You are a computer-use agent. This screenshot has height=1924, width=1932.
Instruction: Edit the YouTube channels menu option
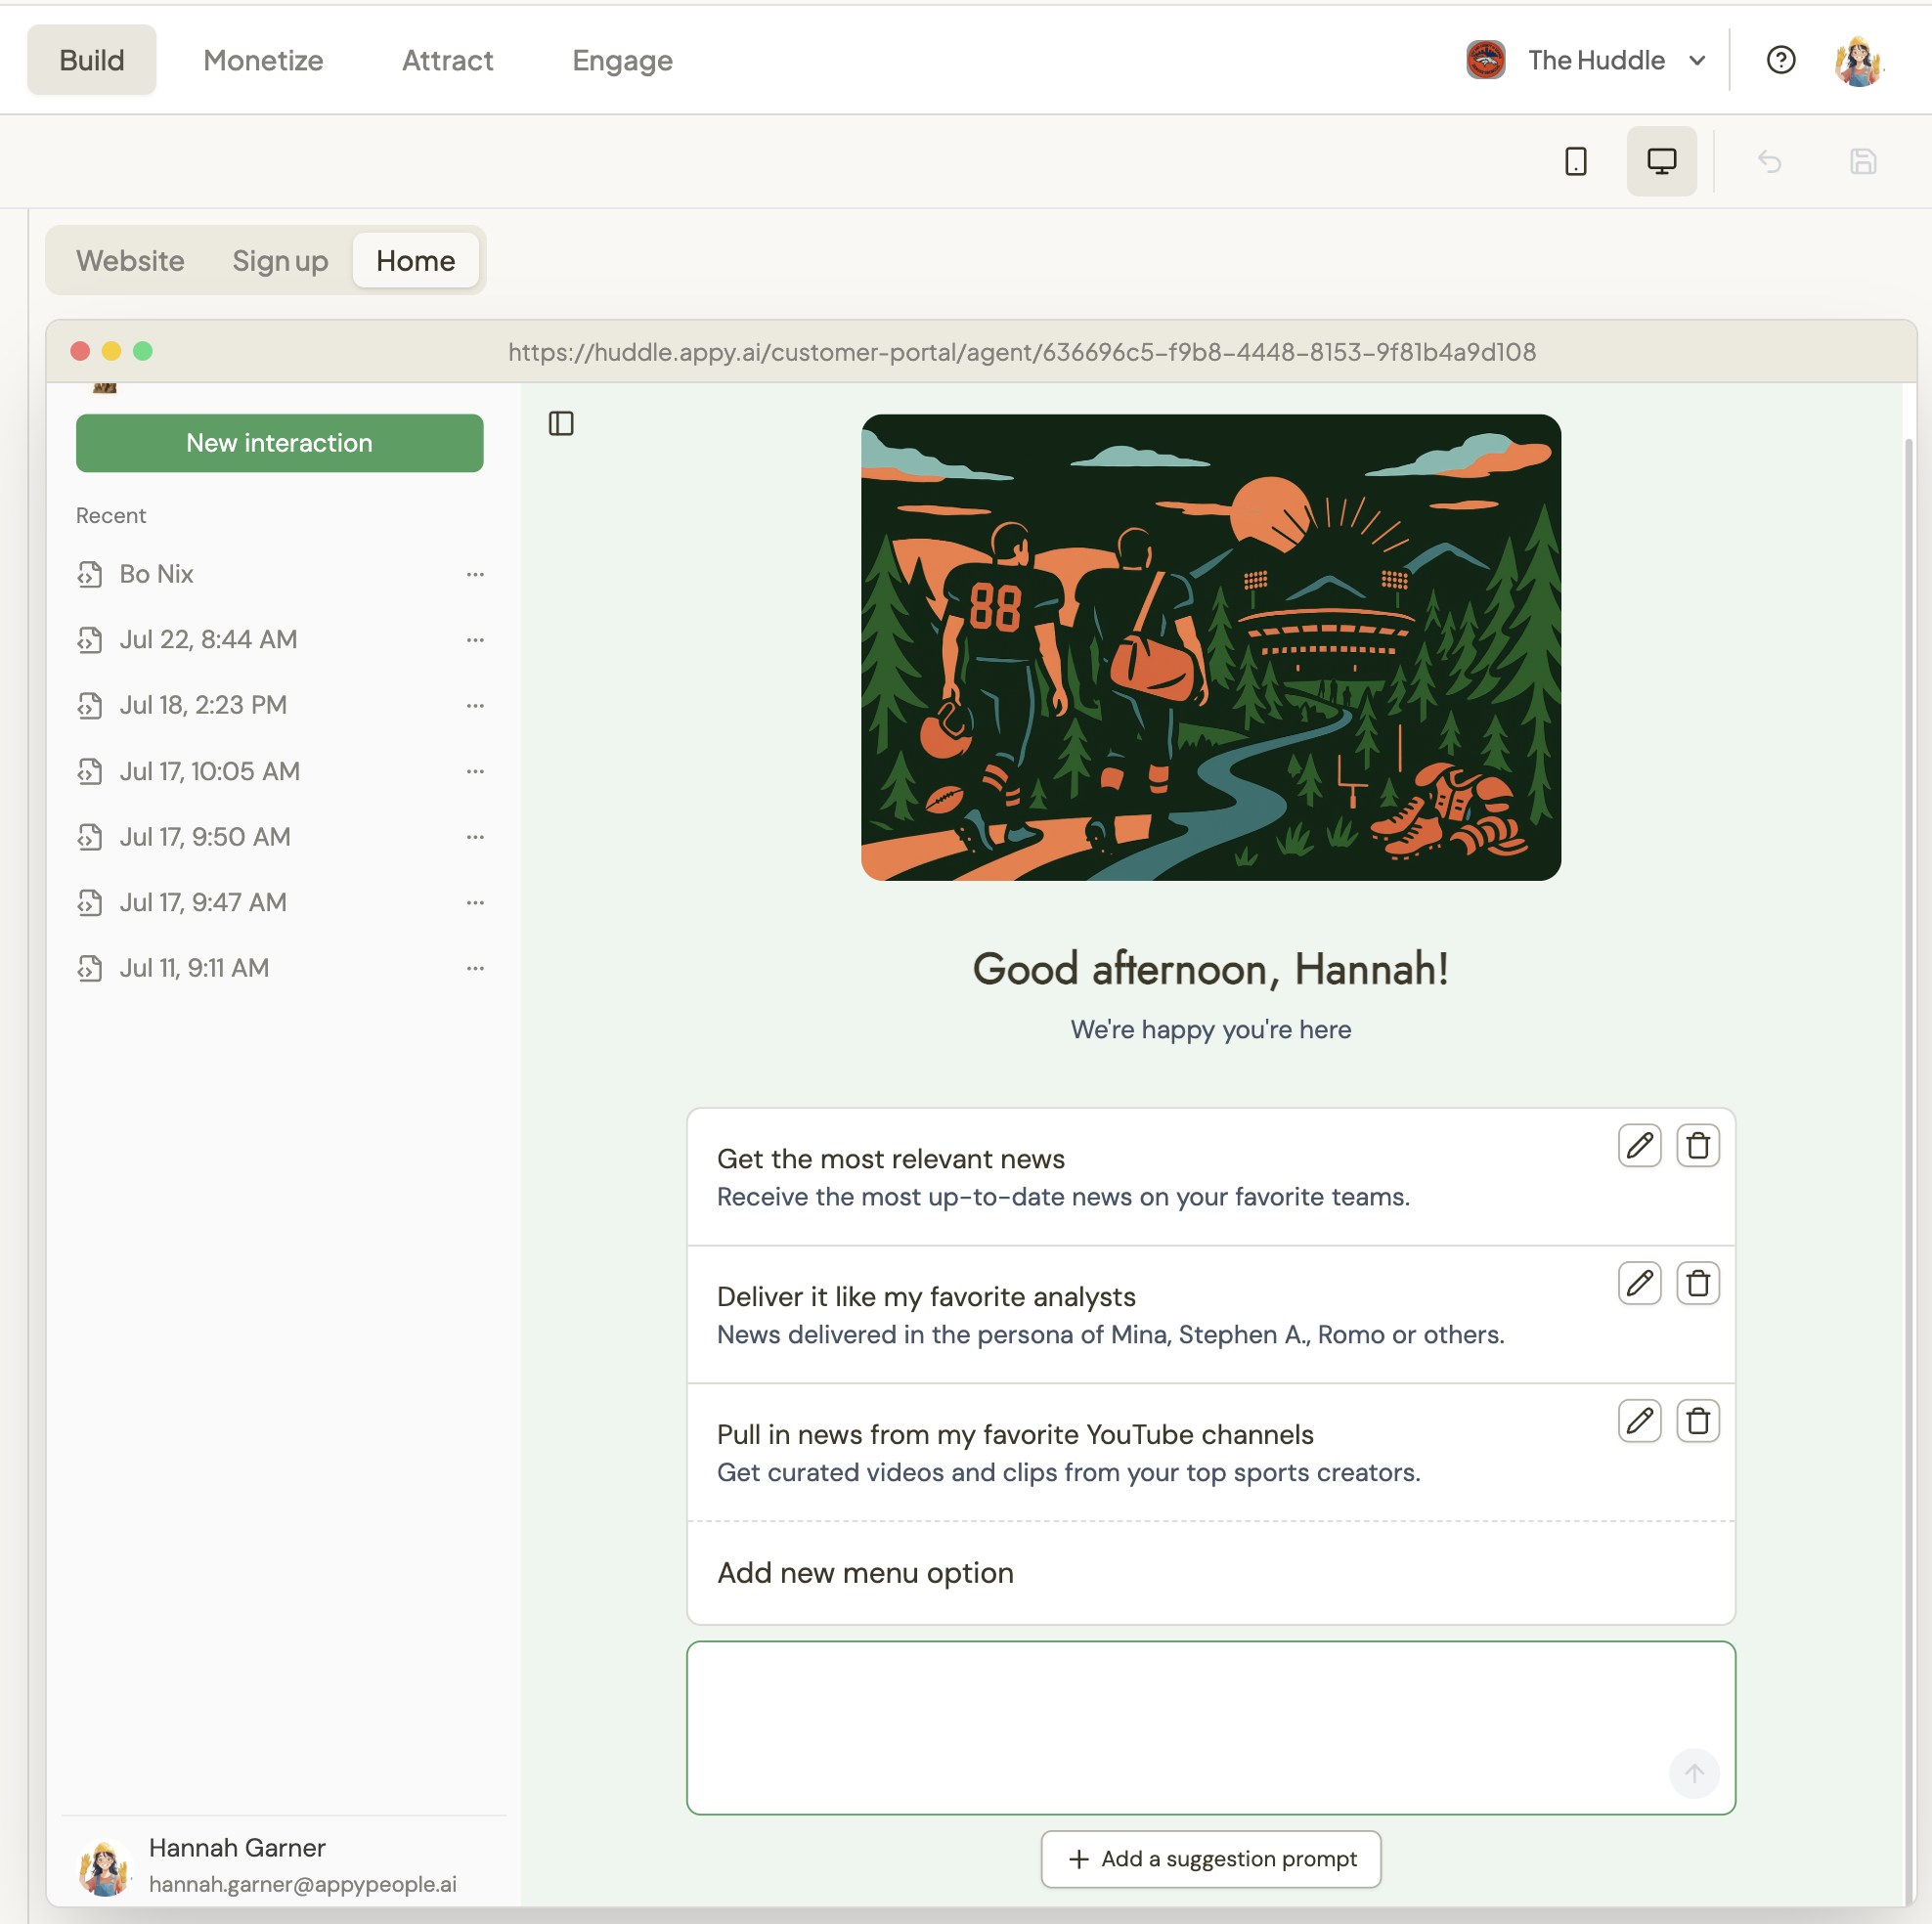pyautogui.click(x=1639, y=1421)
